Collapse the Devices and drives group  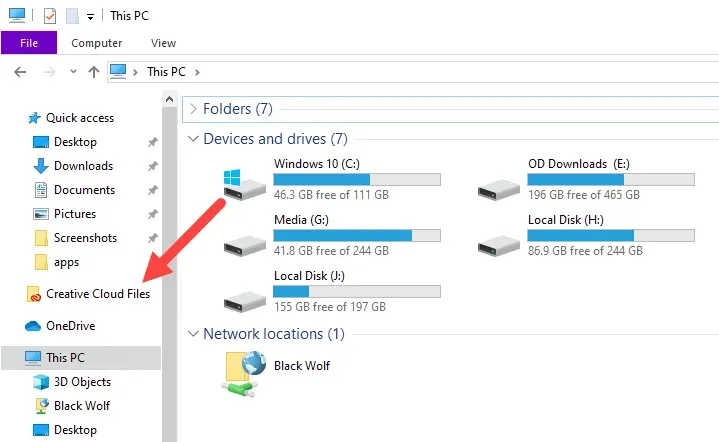pos(191,139)
